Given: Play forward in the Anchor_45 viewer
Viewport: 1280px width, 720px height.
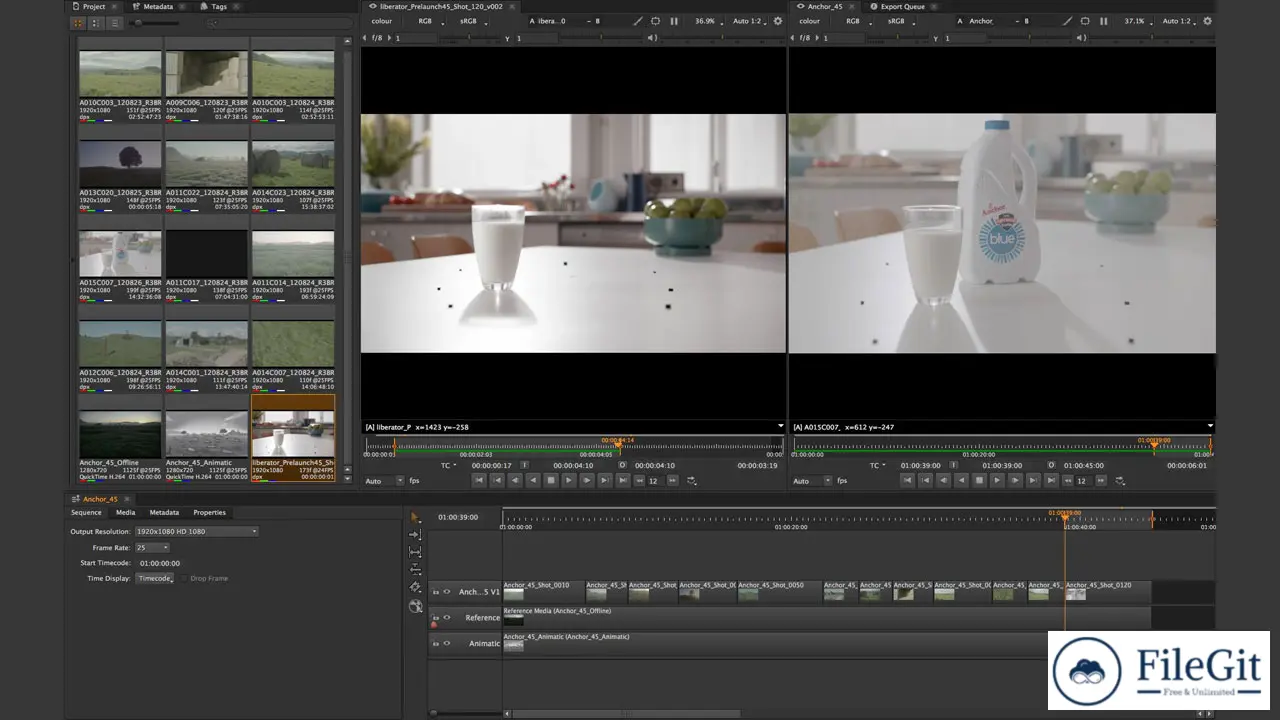Looking at the screenshot, I should click(997, 481).
